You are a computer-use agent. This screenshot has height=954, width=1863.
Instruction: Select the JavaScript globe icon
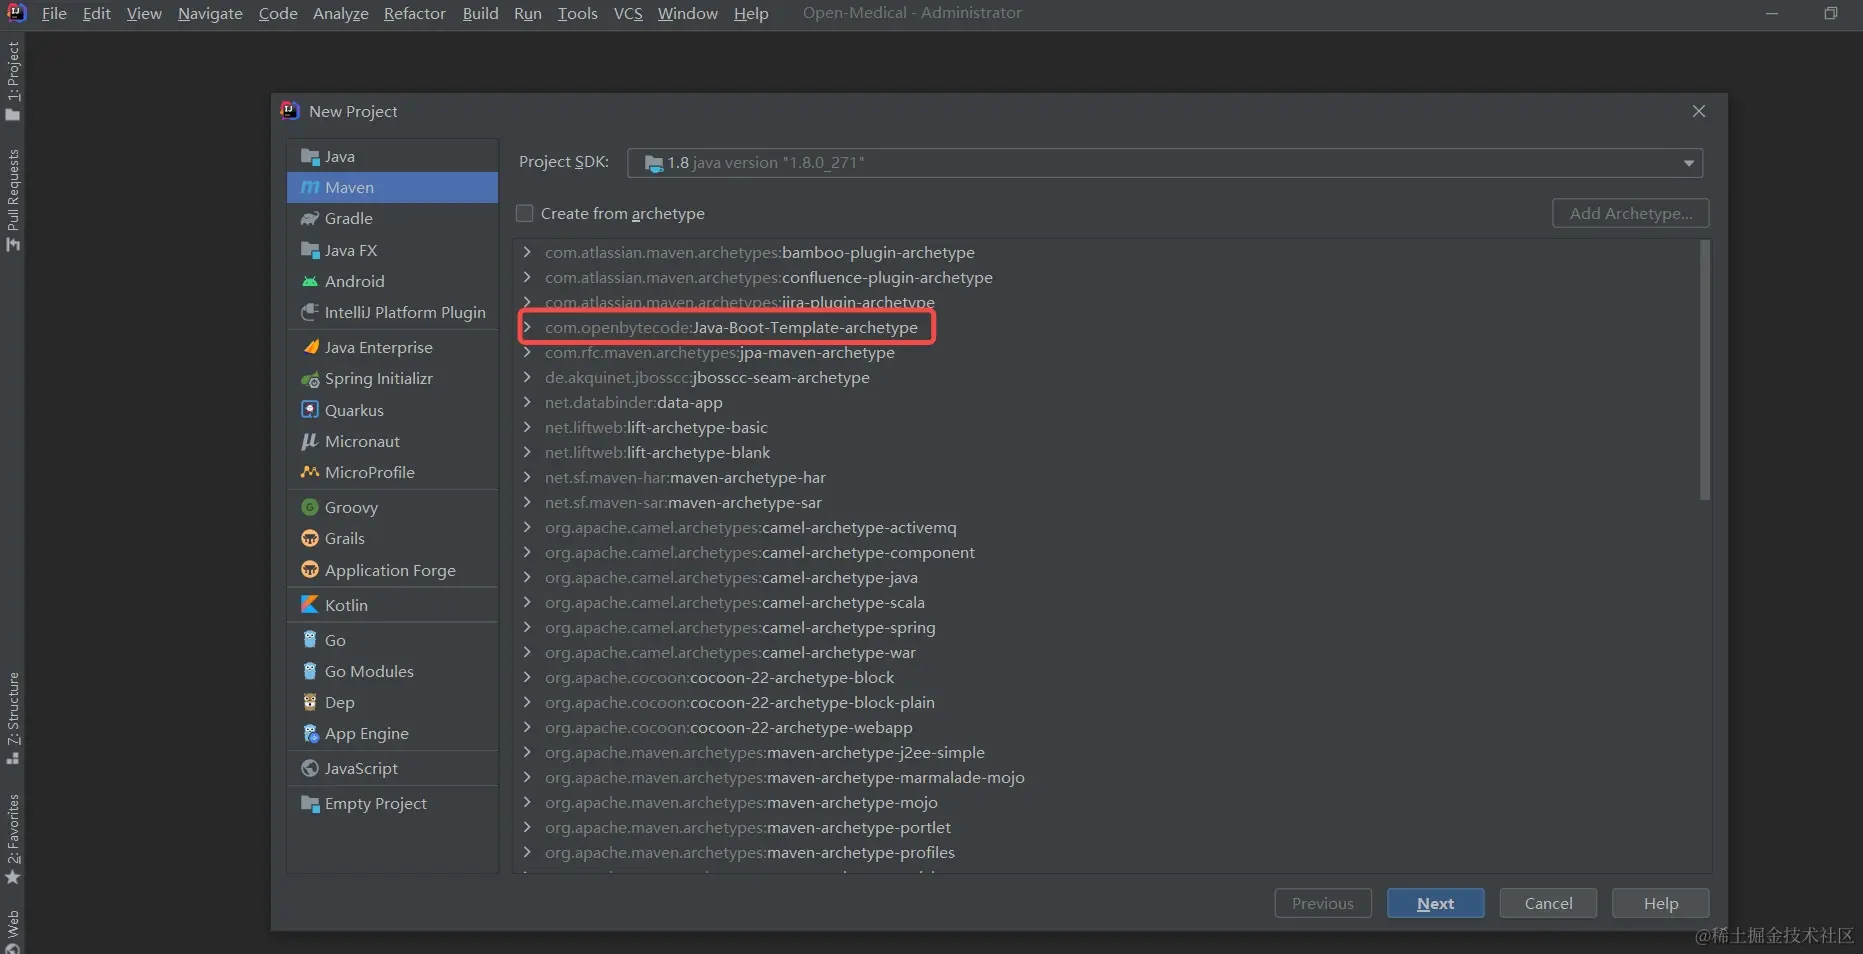pos(310,768)
